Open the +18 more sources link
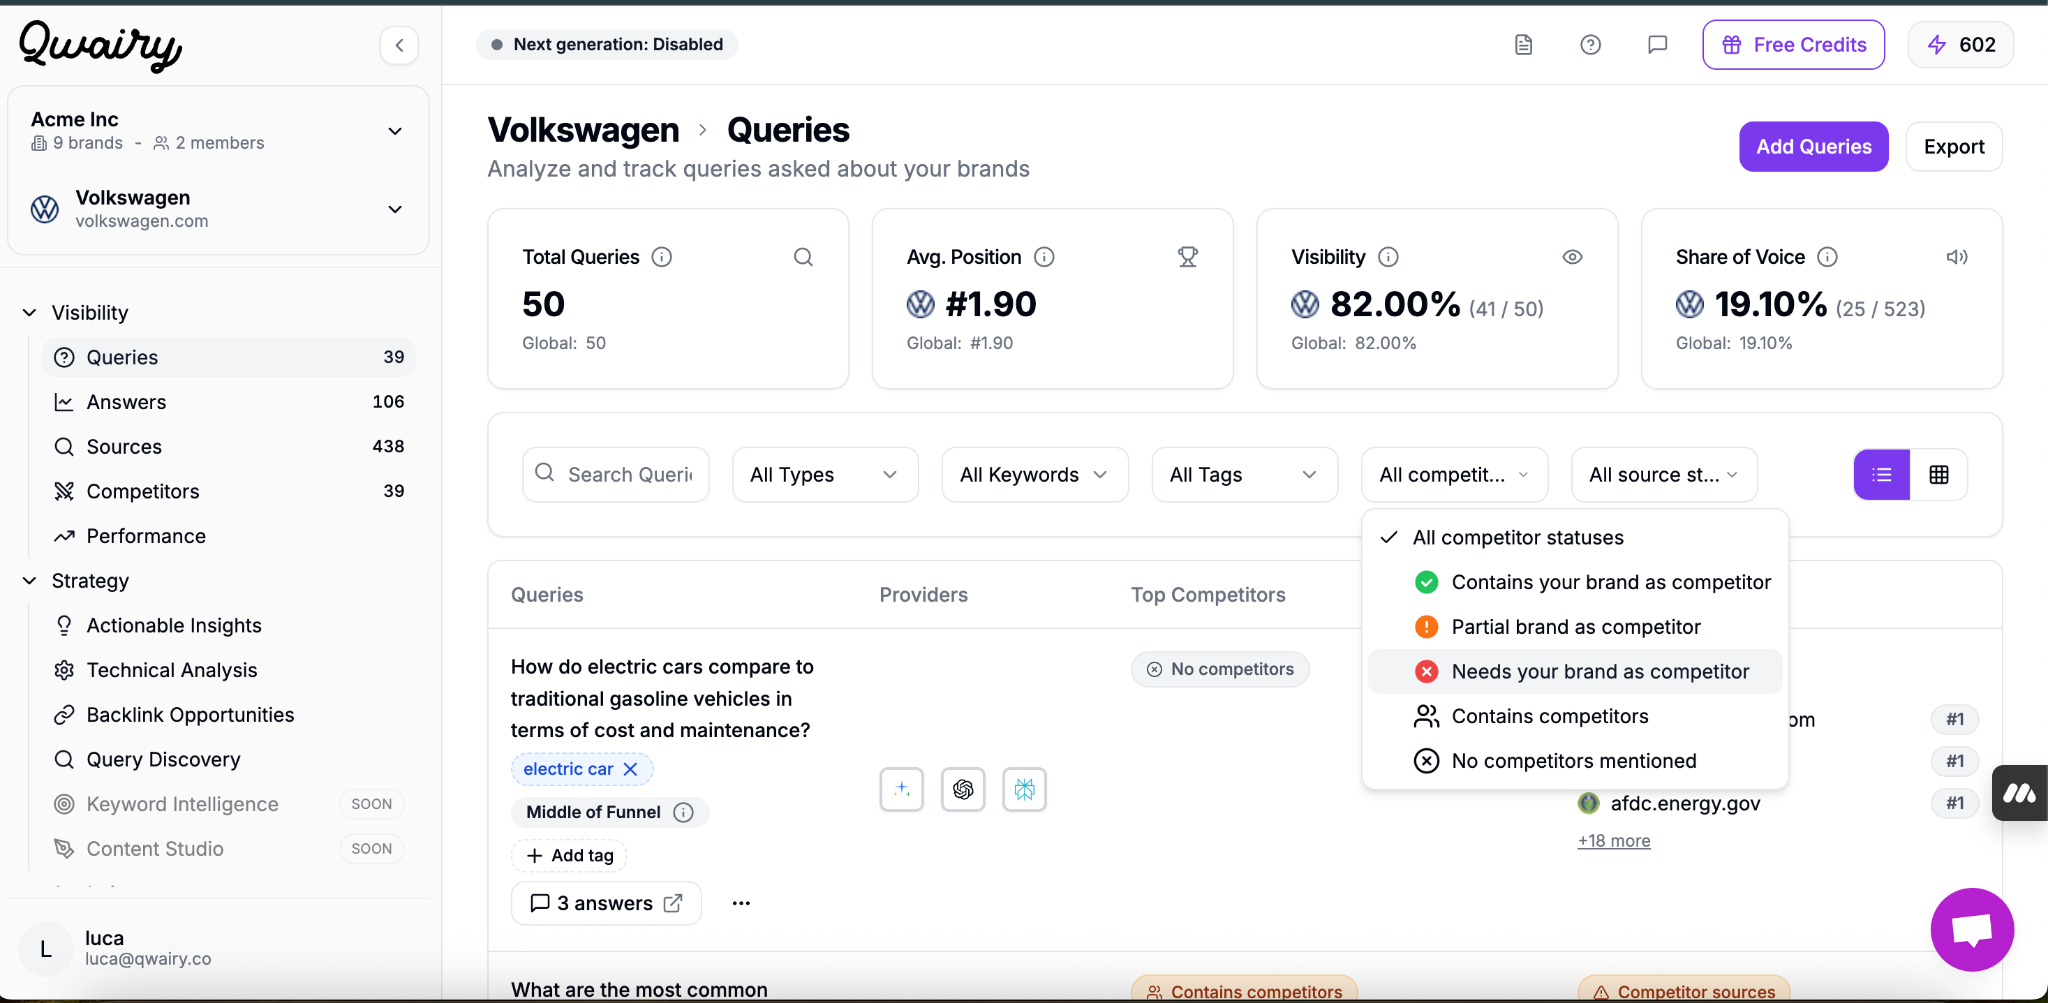 [x=1614, y=841]
